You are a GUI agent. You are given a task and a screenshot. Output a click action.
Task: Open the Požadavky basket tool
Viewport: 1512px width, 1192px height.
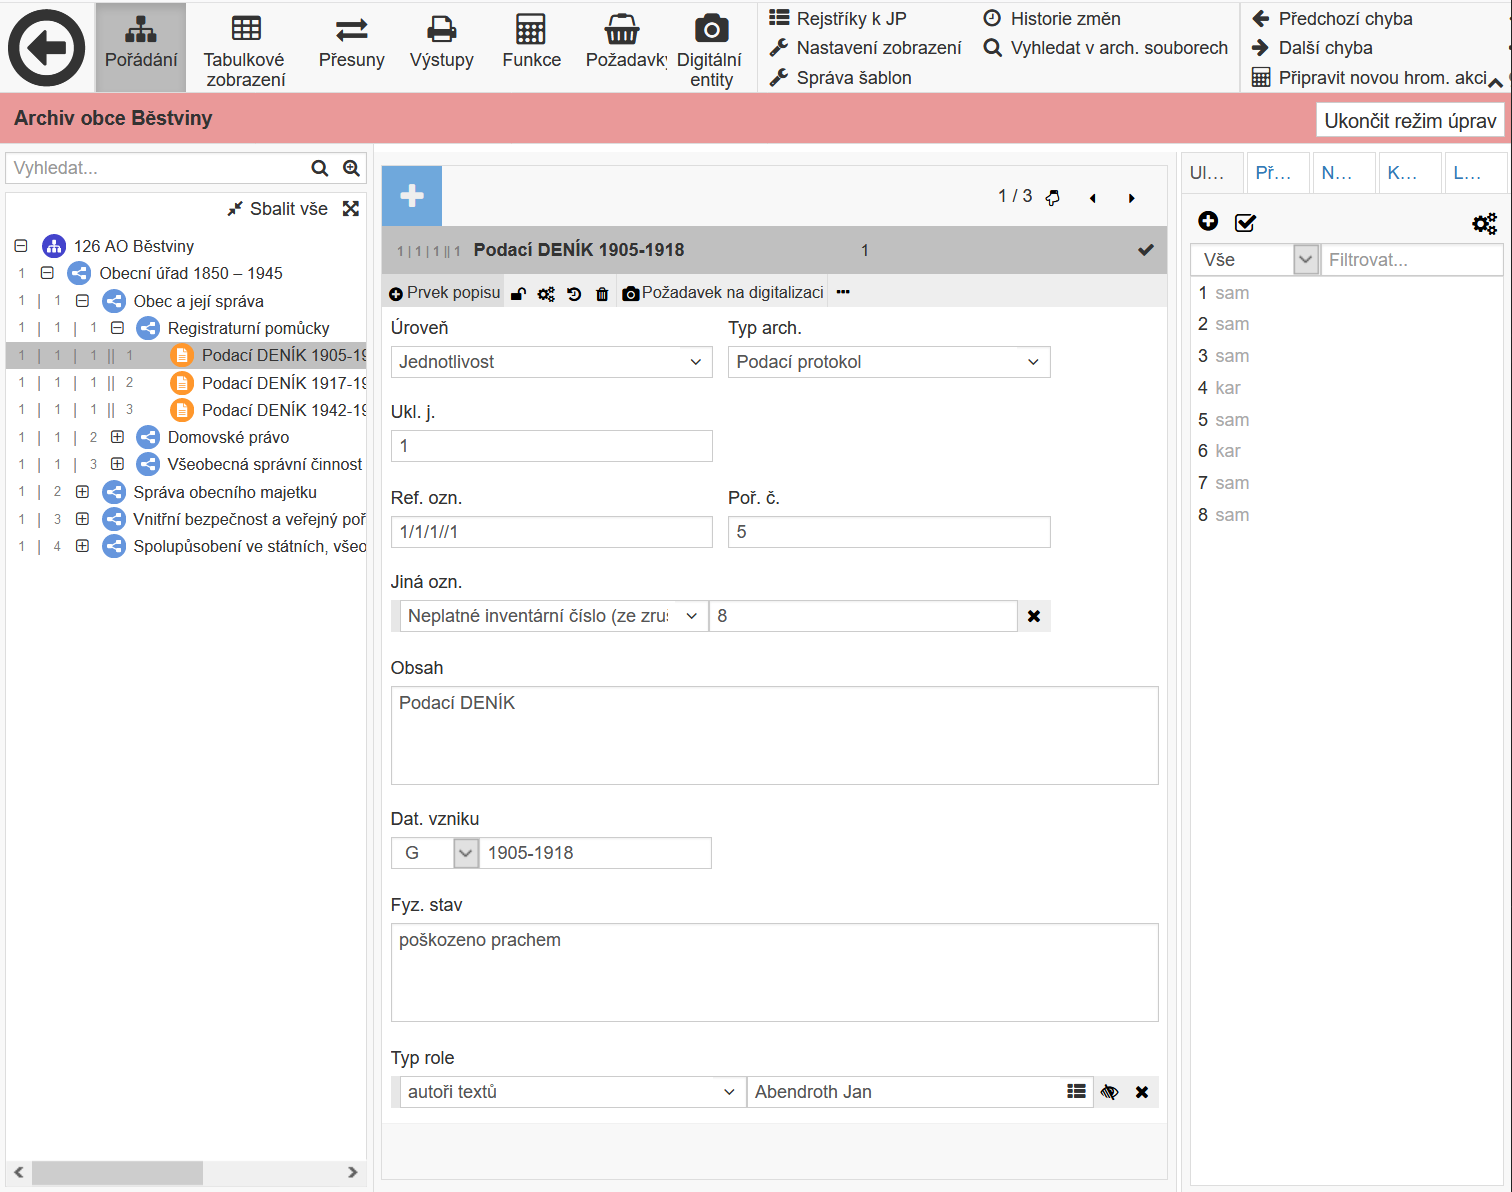tap(624, 45)
